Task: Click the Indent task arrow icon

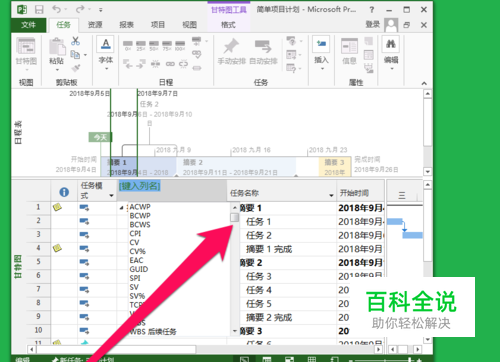Action: (x=141, y=64)
